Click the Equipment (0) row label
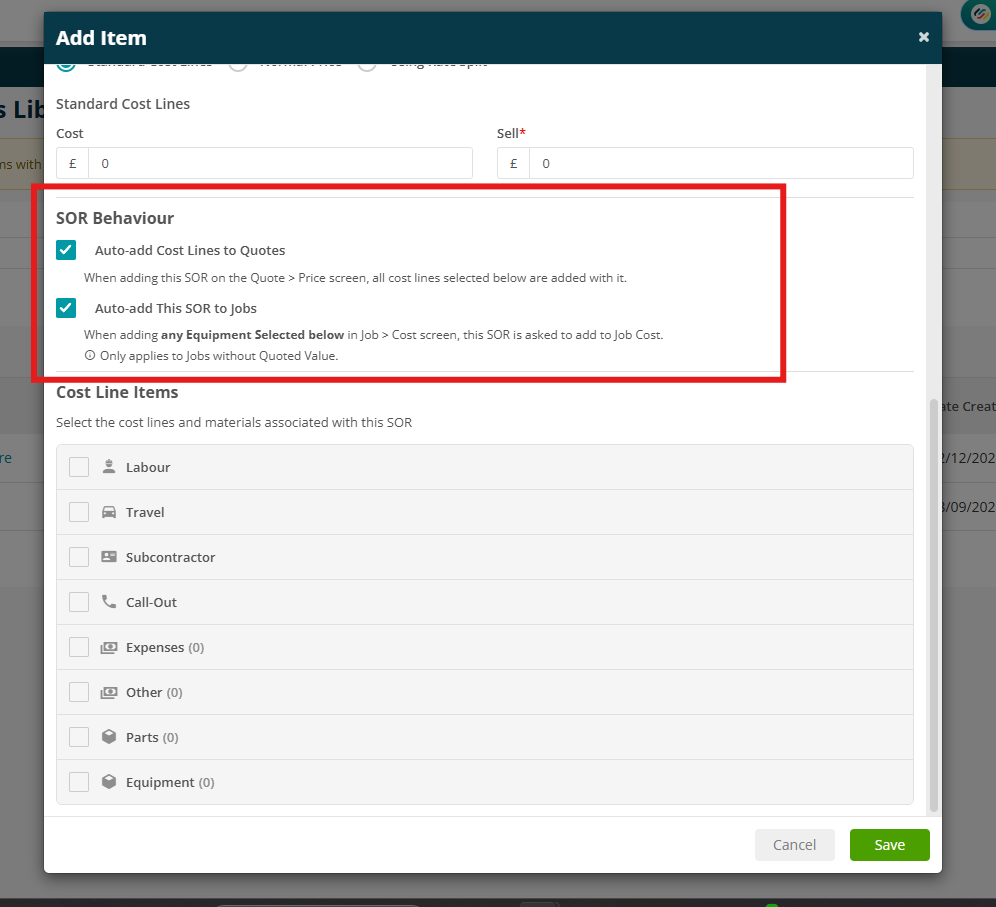The width and height of the screenshot is (996, 907). (170, 783)
